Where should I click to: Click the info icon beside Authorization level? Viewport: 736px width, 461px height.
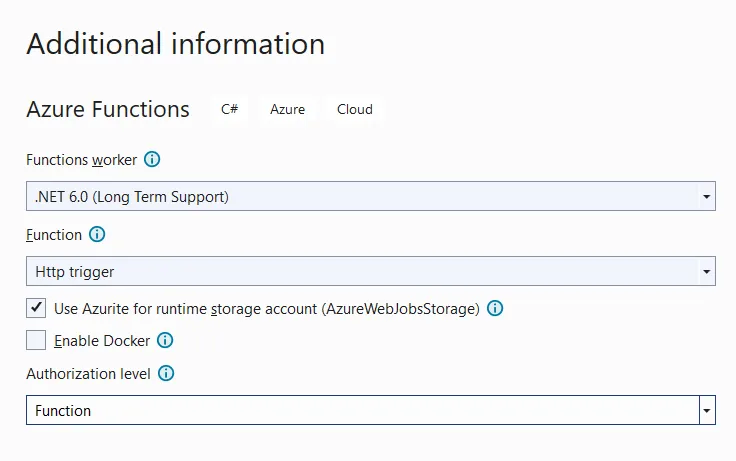[166, 374]
